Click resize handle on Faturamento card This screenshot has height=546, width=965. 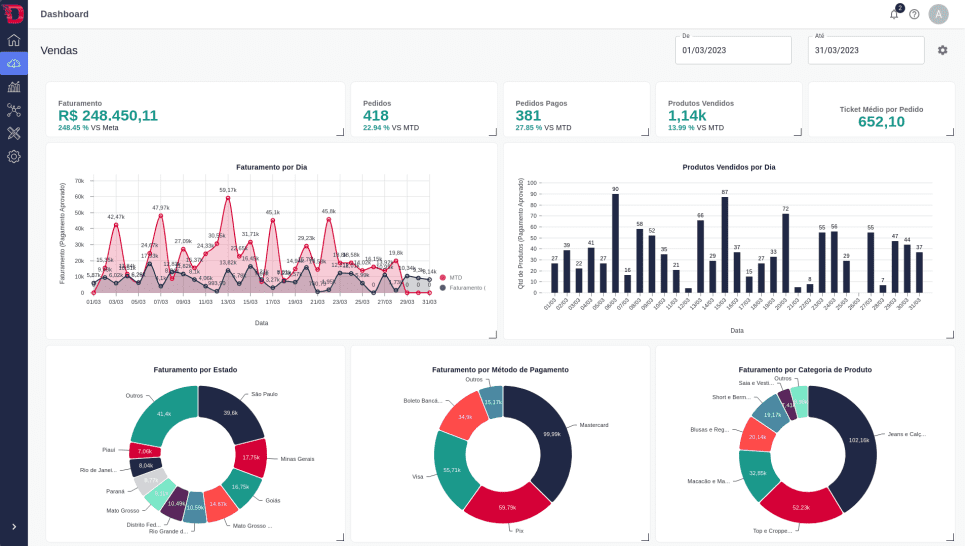340,132
